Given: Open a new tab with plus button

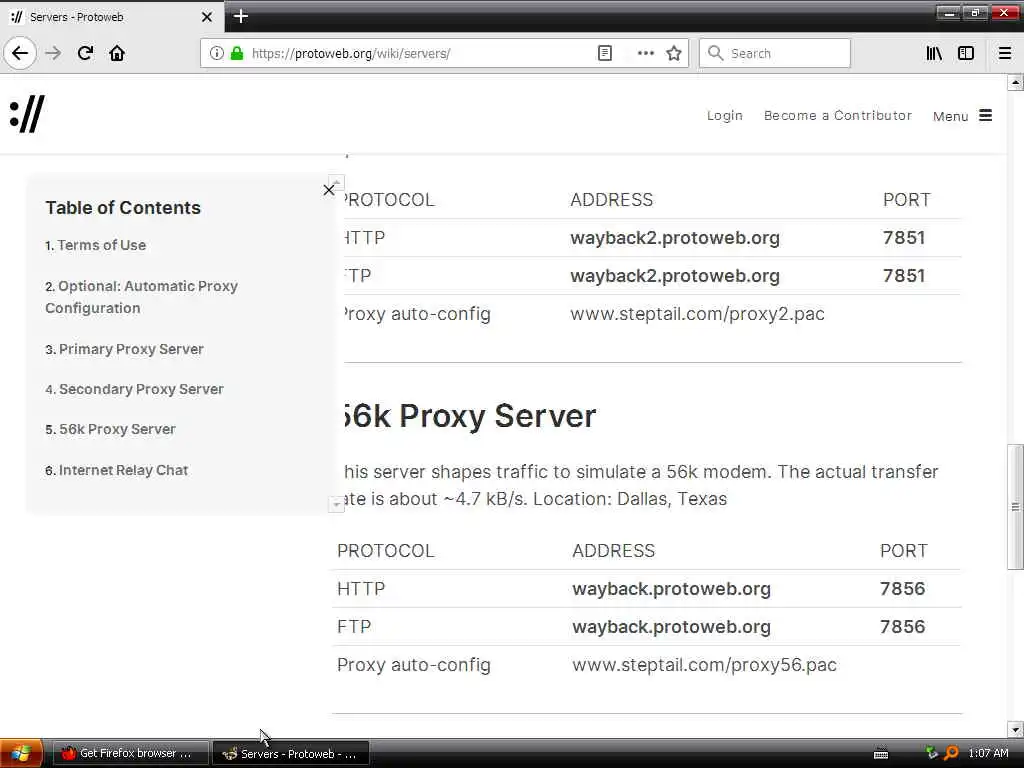Looking at the screenshot, I should [240, 16].
